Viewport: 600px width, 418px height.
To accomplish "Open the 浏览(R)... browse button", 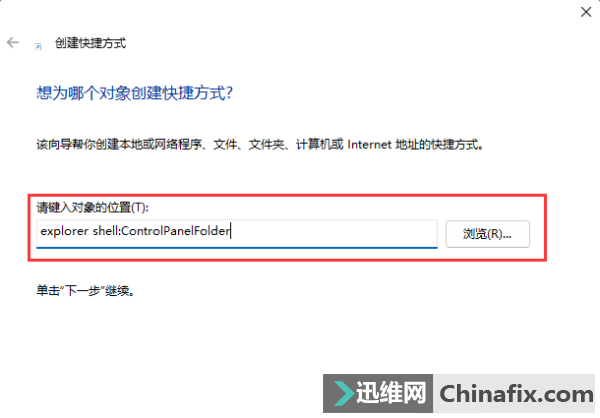I will (488, 234).
